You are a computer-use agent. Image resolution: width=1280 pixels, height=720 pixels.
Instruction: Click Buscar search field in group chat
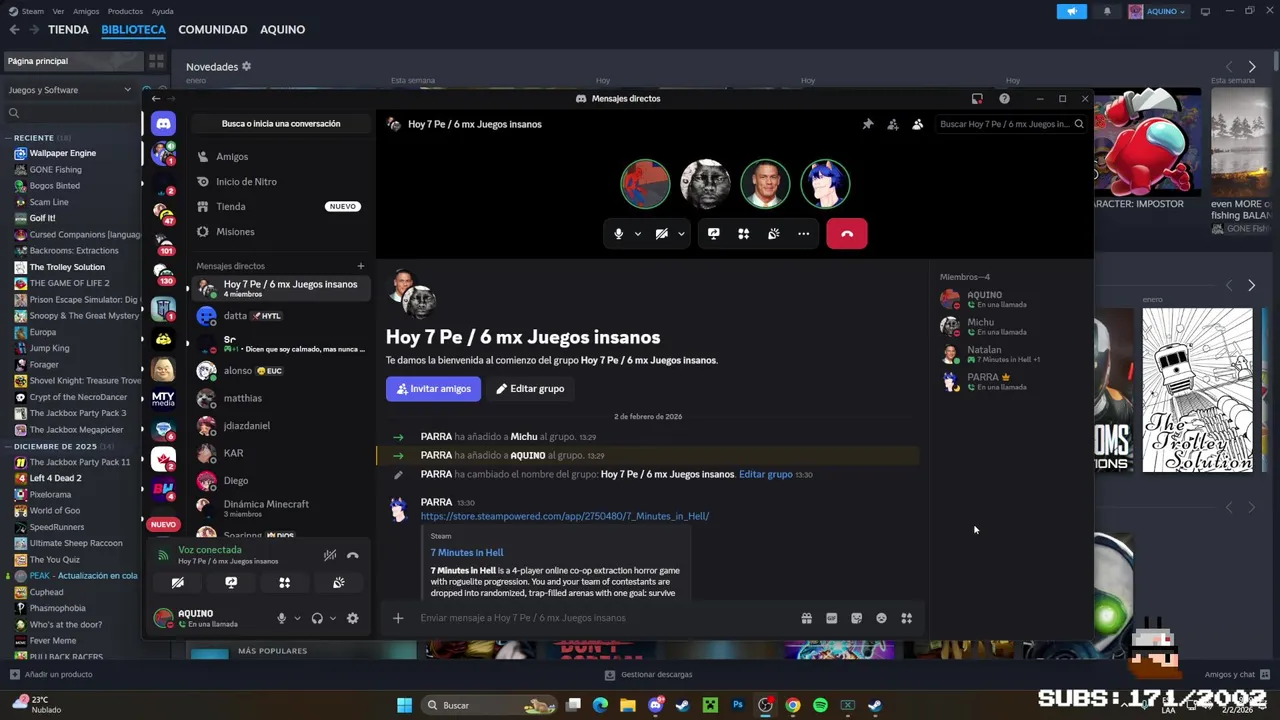coord(1011,124)
